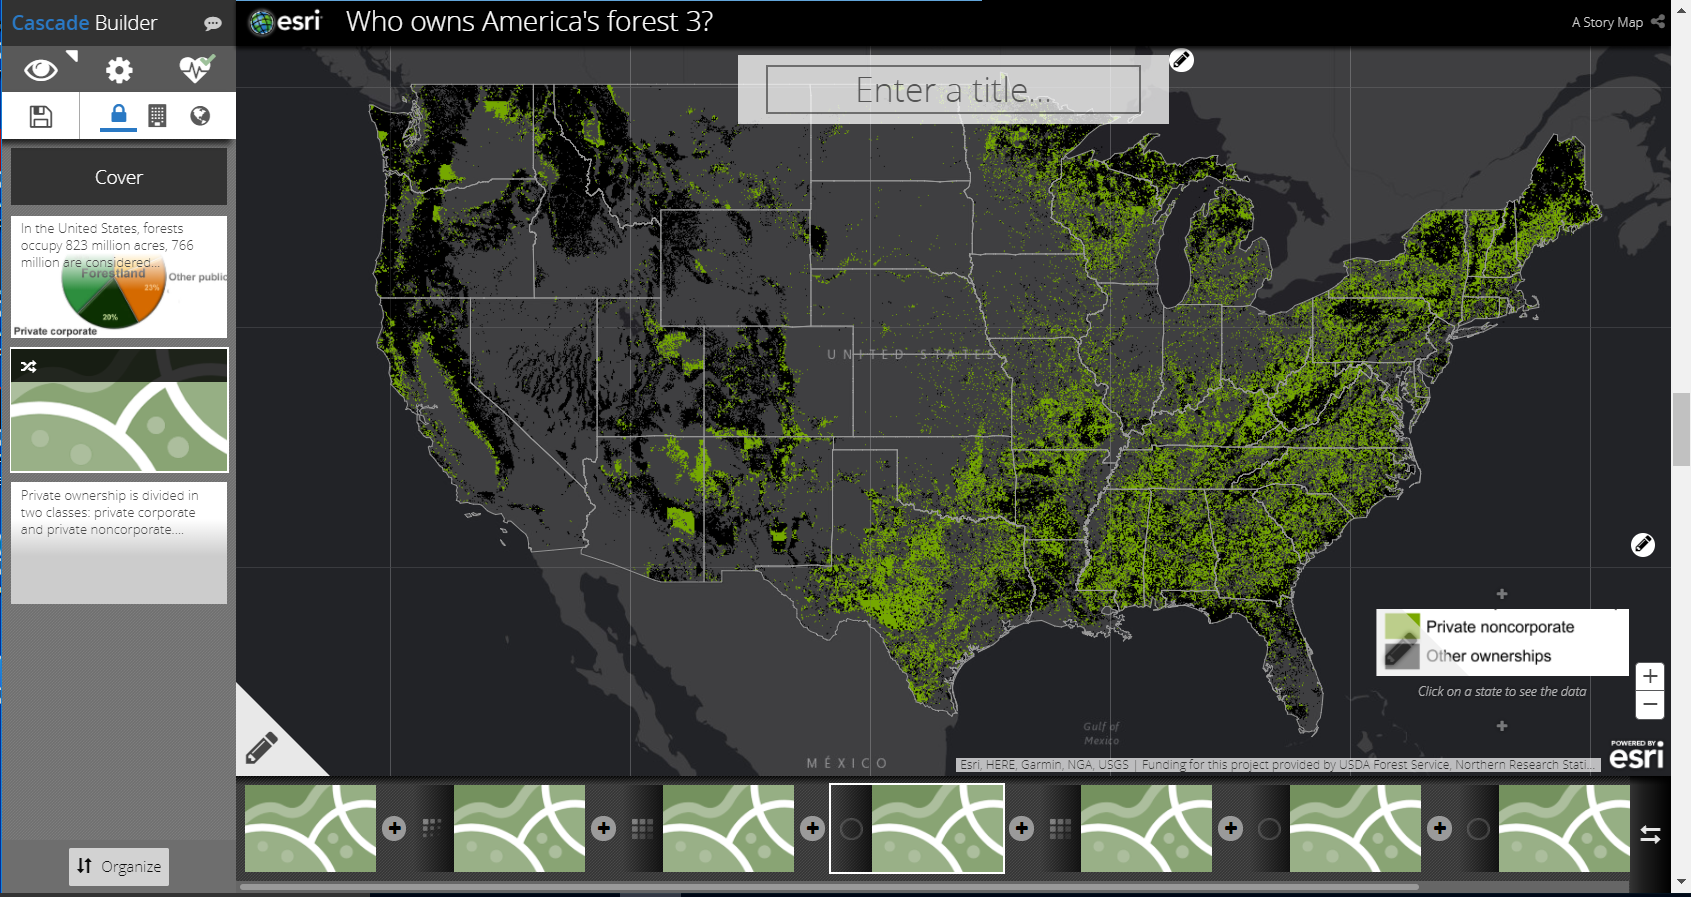Click the Cascade Builder title
The width and height of the screenshot is (1691, 897).
click(x=85, y=23)
